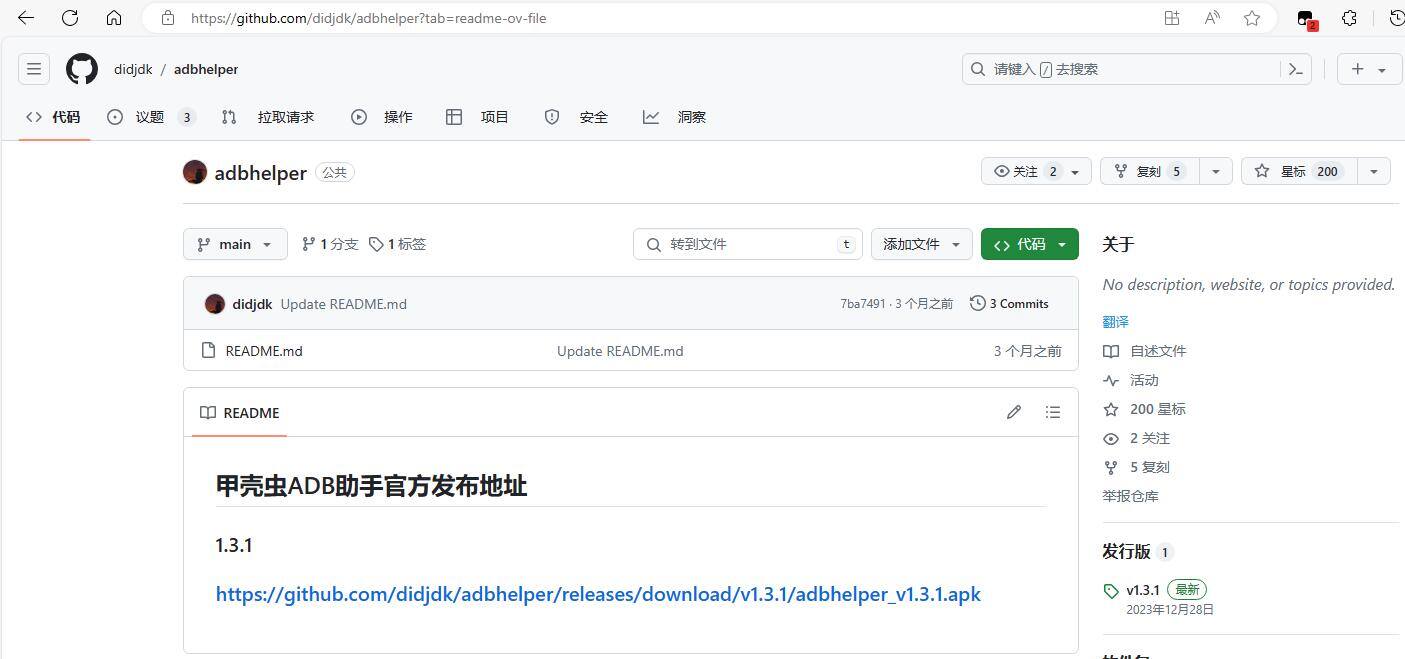
Task: Expand the Add file dropdown
Action: (x=922, y=244)
